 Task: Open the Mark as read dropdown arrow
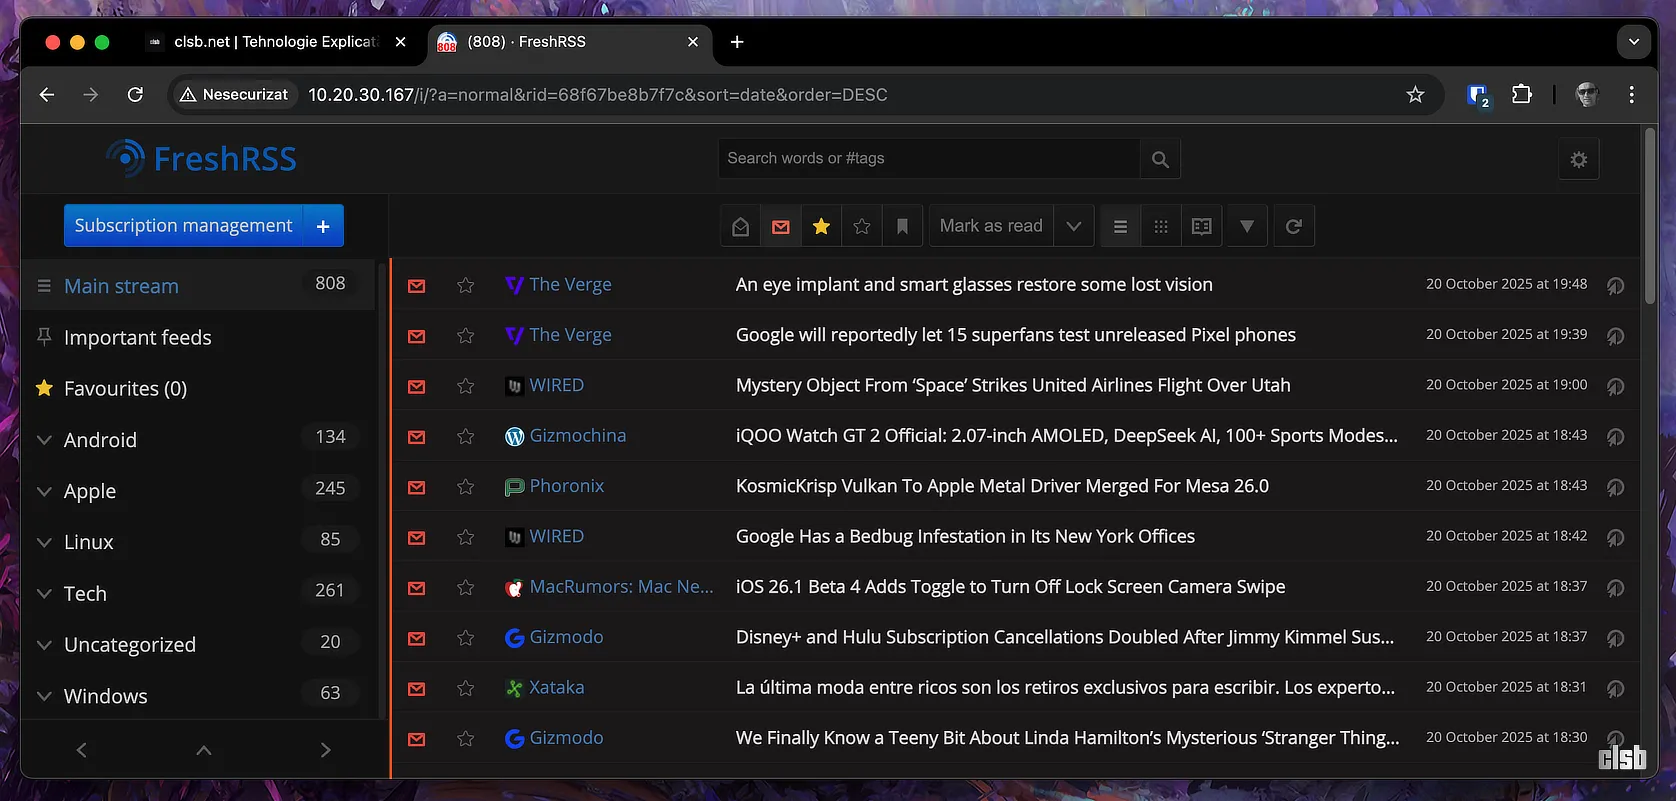tap(1073, 226)
